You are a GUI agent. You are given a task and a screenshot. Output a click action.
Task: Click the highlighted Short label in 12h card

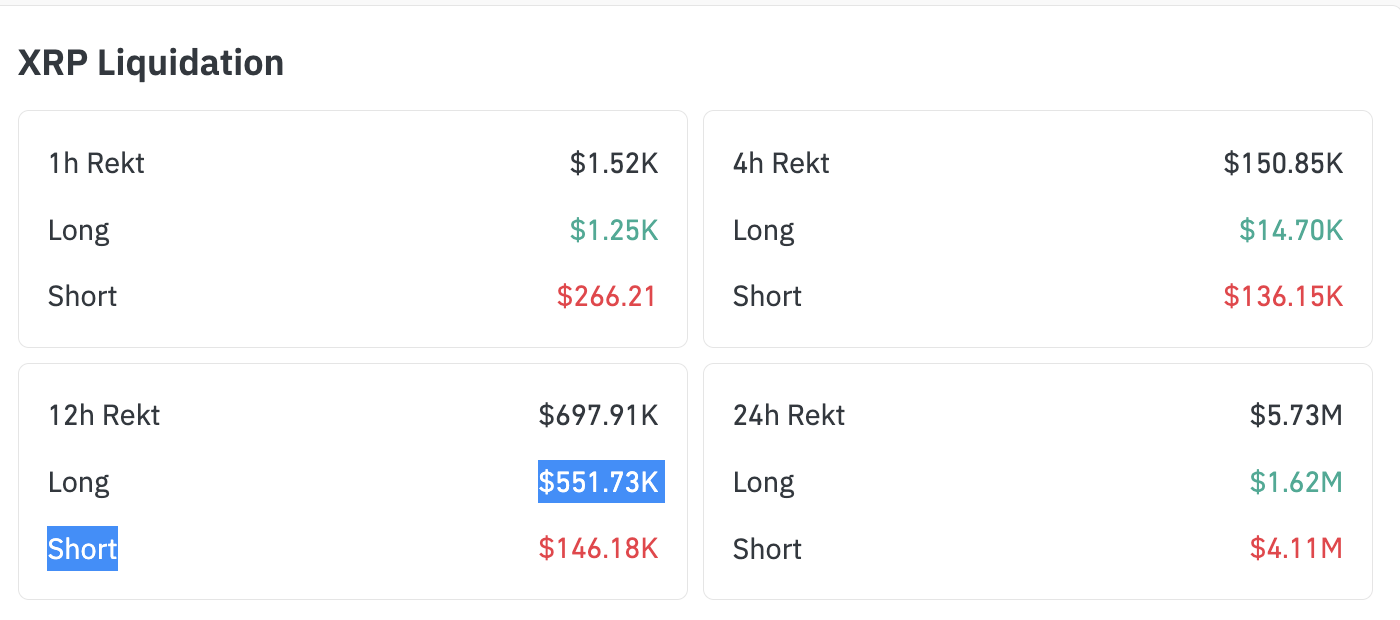click(x=82, y=549)
